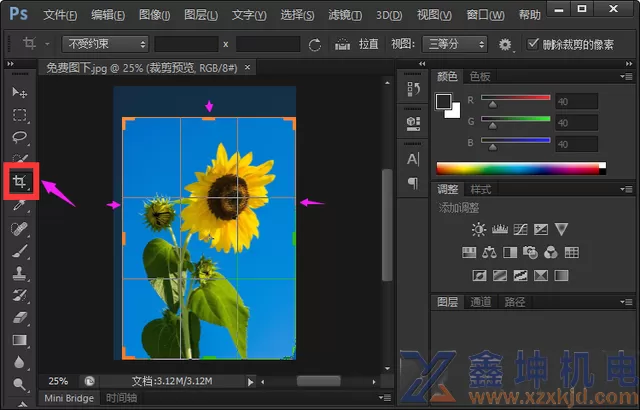Add a Color Balance adjustment

pyautogui.click(x=489, y=253)
